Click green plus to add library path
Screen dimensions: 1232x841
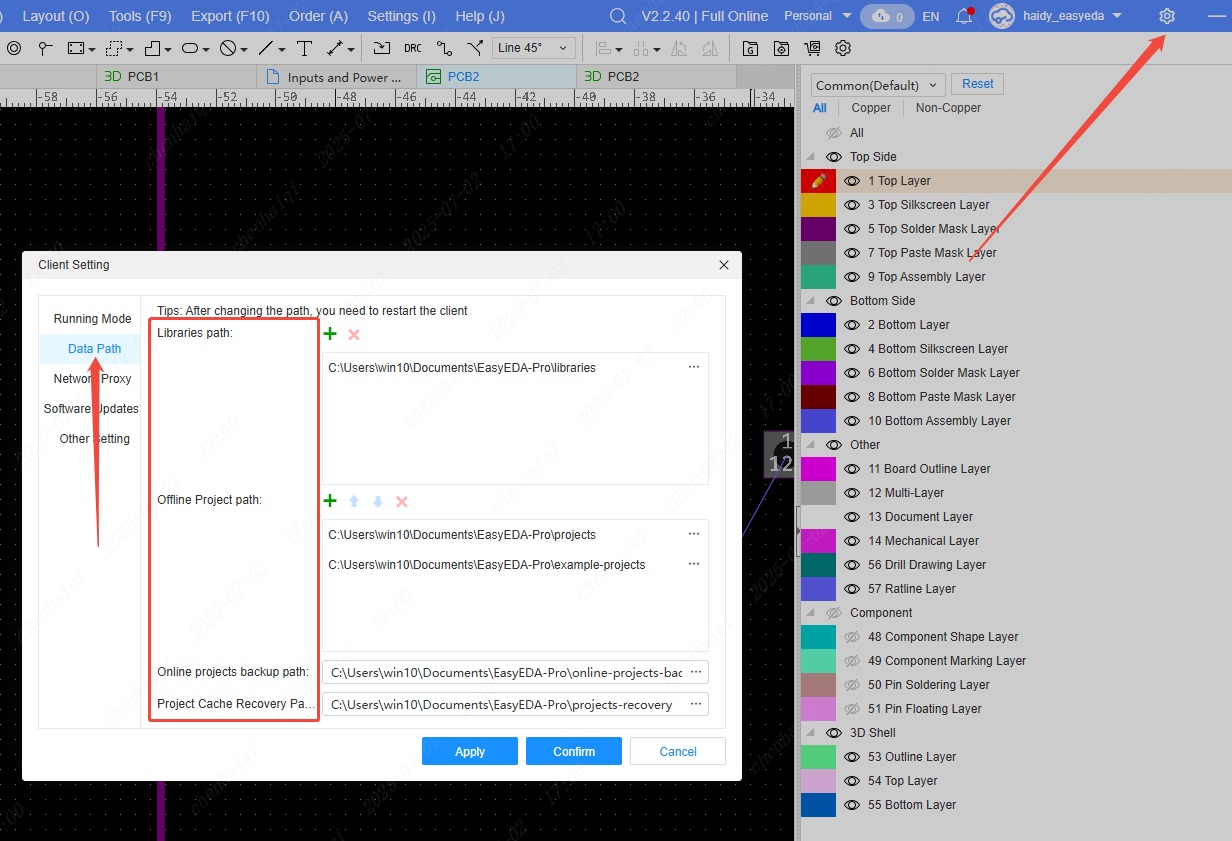[x=331, y=334]
